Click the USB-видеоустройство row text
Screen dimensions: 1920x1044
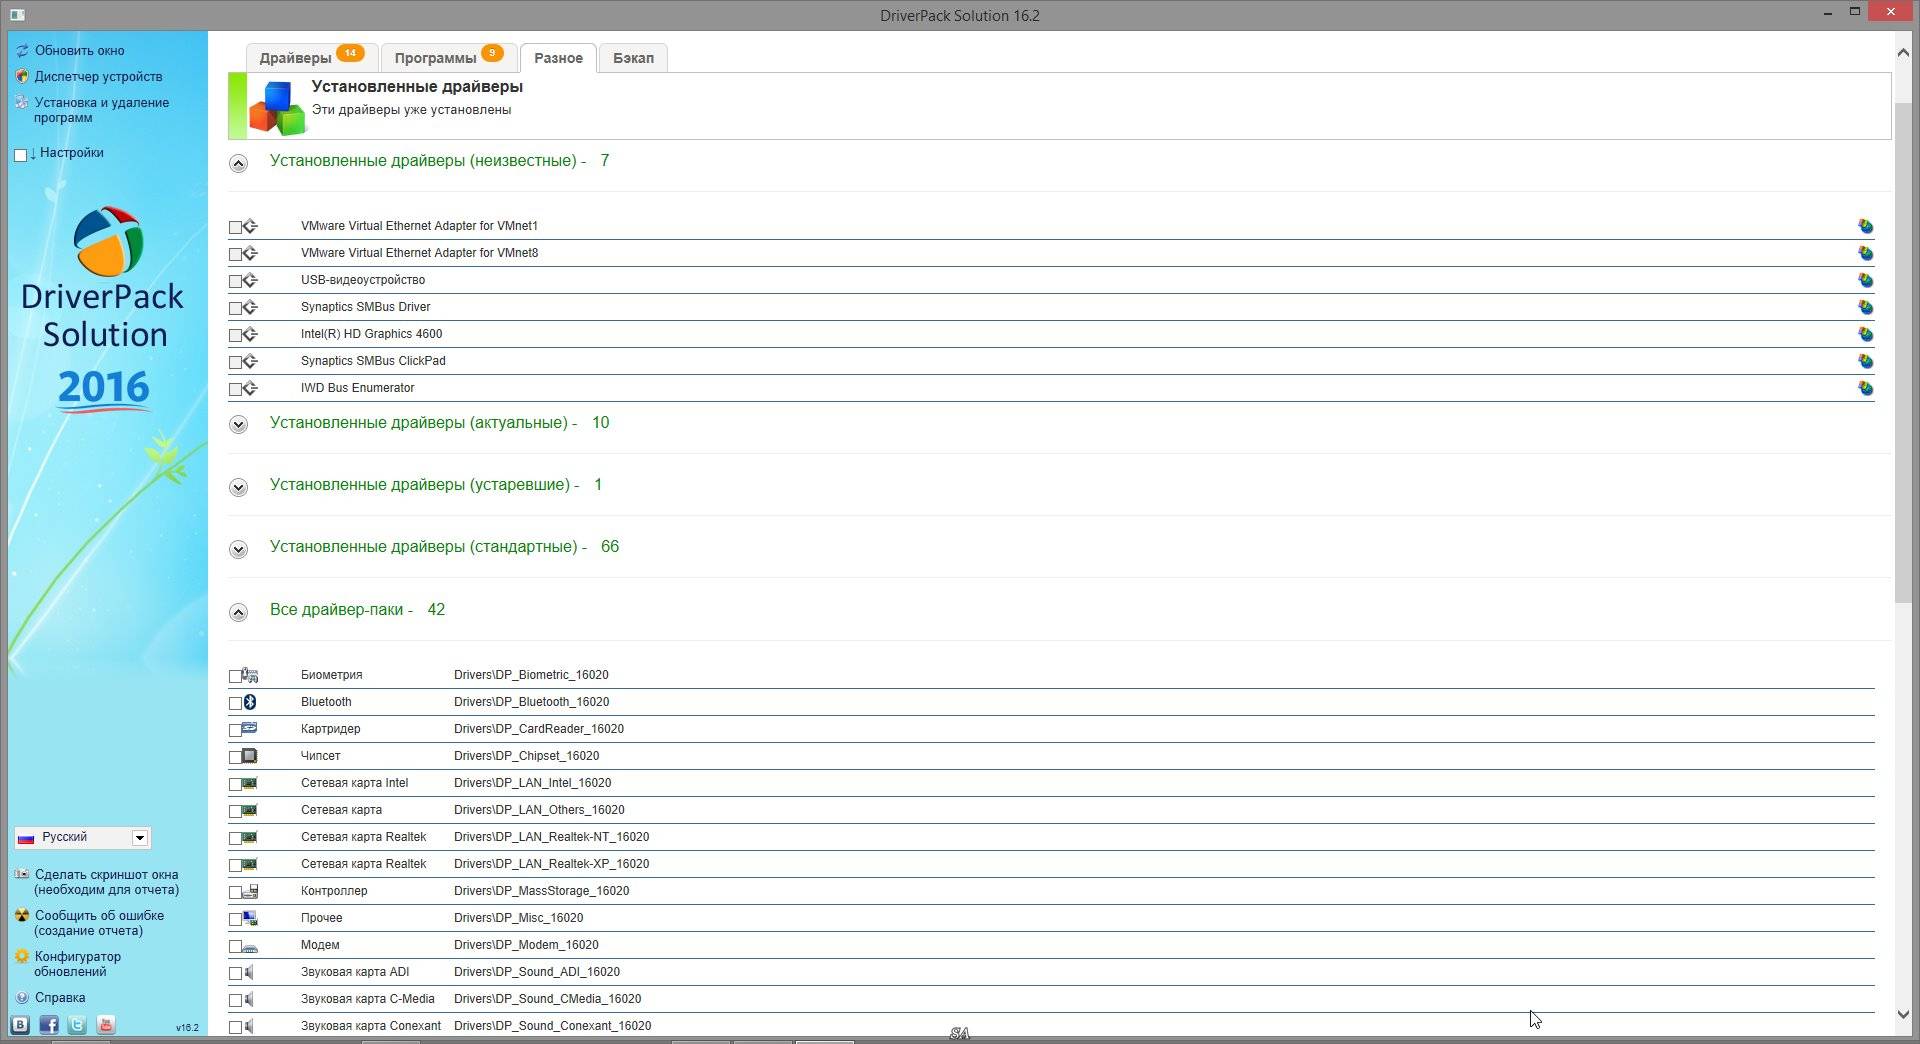[363, 280]
